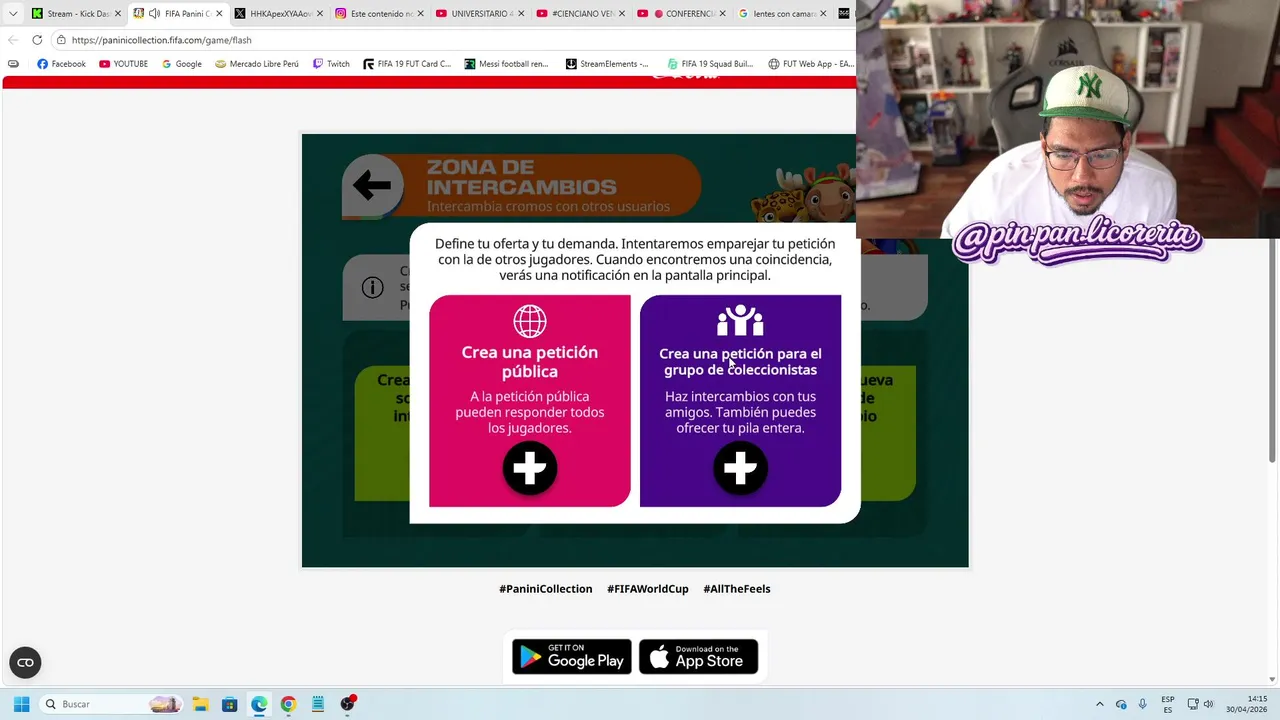This screenshot has width=1280, height=720.
Task: Open the FIFA 19 Squad Builder bookmark
Action: 710,64
